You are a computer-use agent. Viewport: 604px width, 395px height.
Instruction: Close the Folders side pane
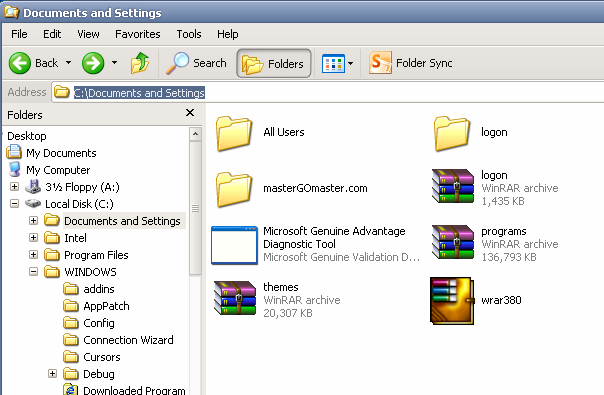click(190, 113)
